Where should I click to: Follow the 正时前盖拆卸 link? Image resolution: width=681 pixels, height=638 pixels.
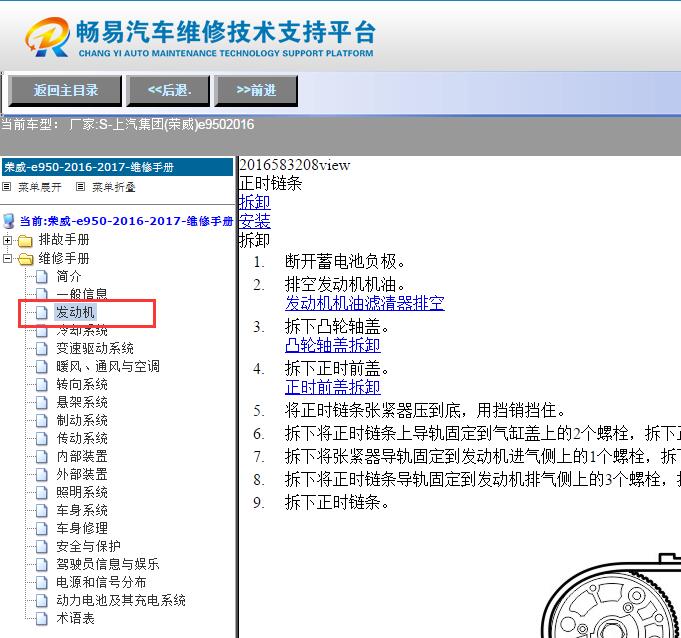click(333, 387)
